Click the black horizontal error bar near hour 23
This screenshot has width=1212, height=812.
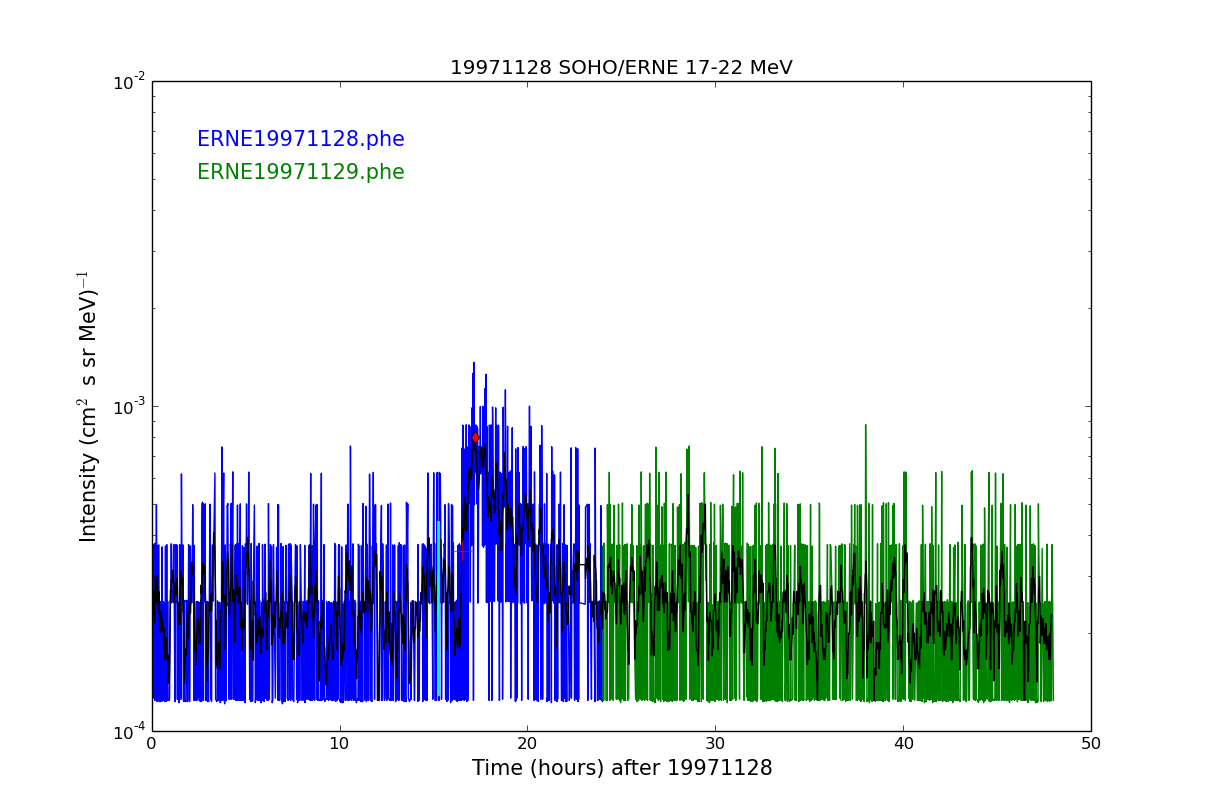coord(581,565)
